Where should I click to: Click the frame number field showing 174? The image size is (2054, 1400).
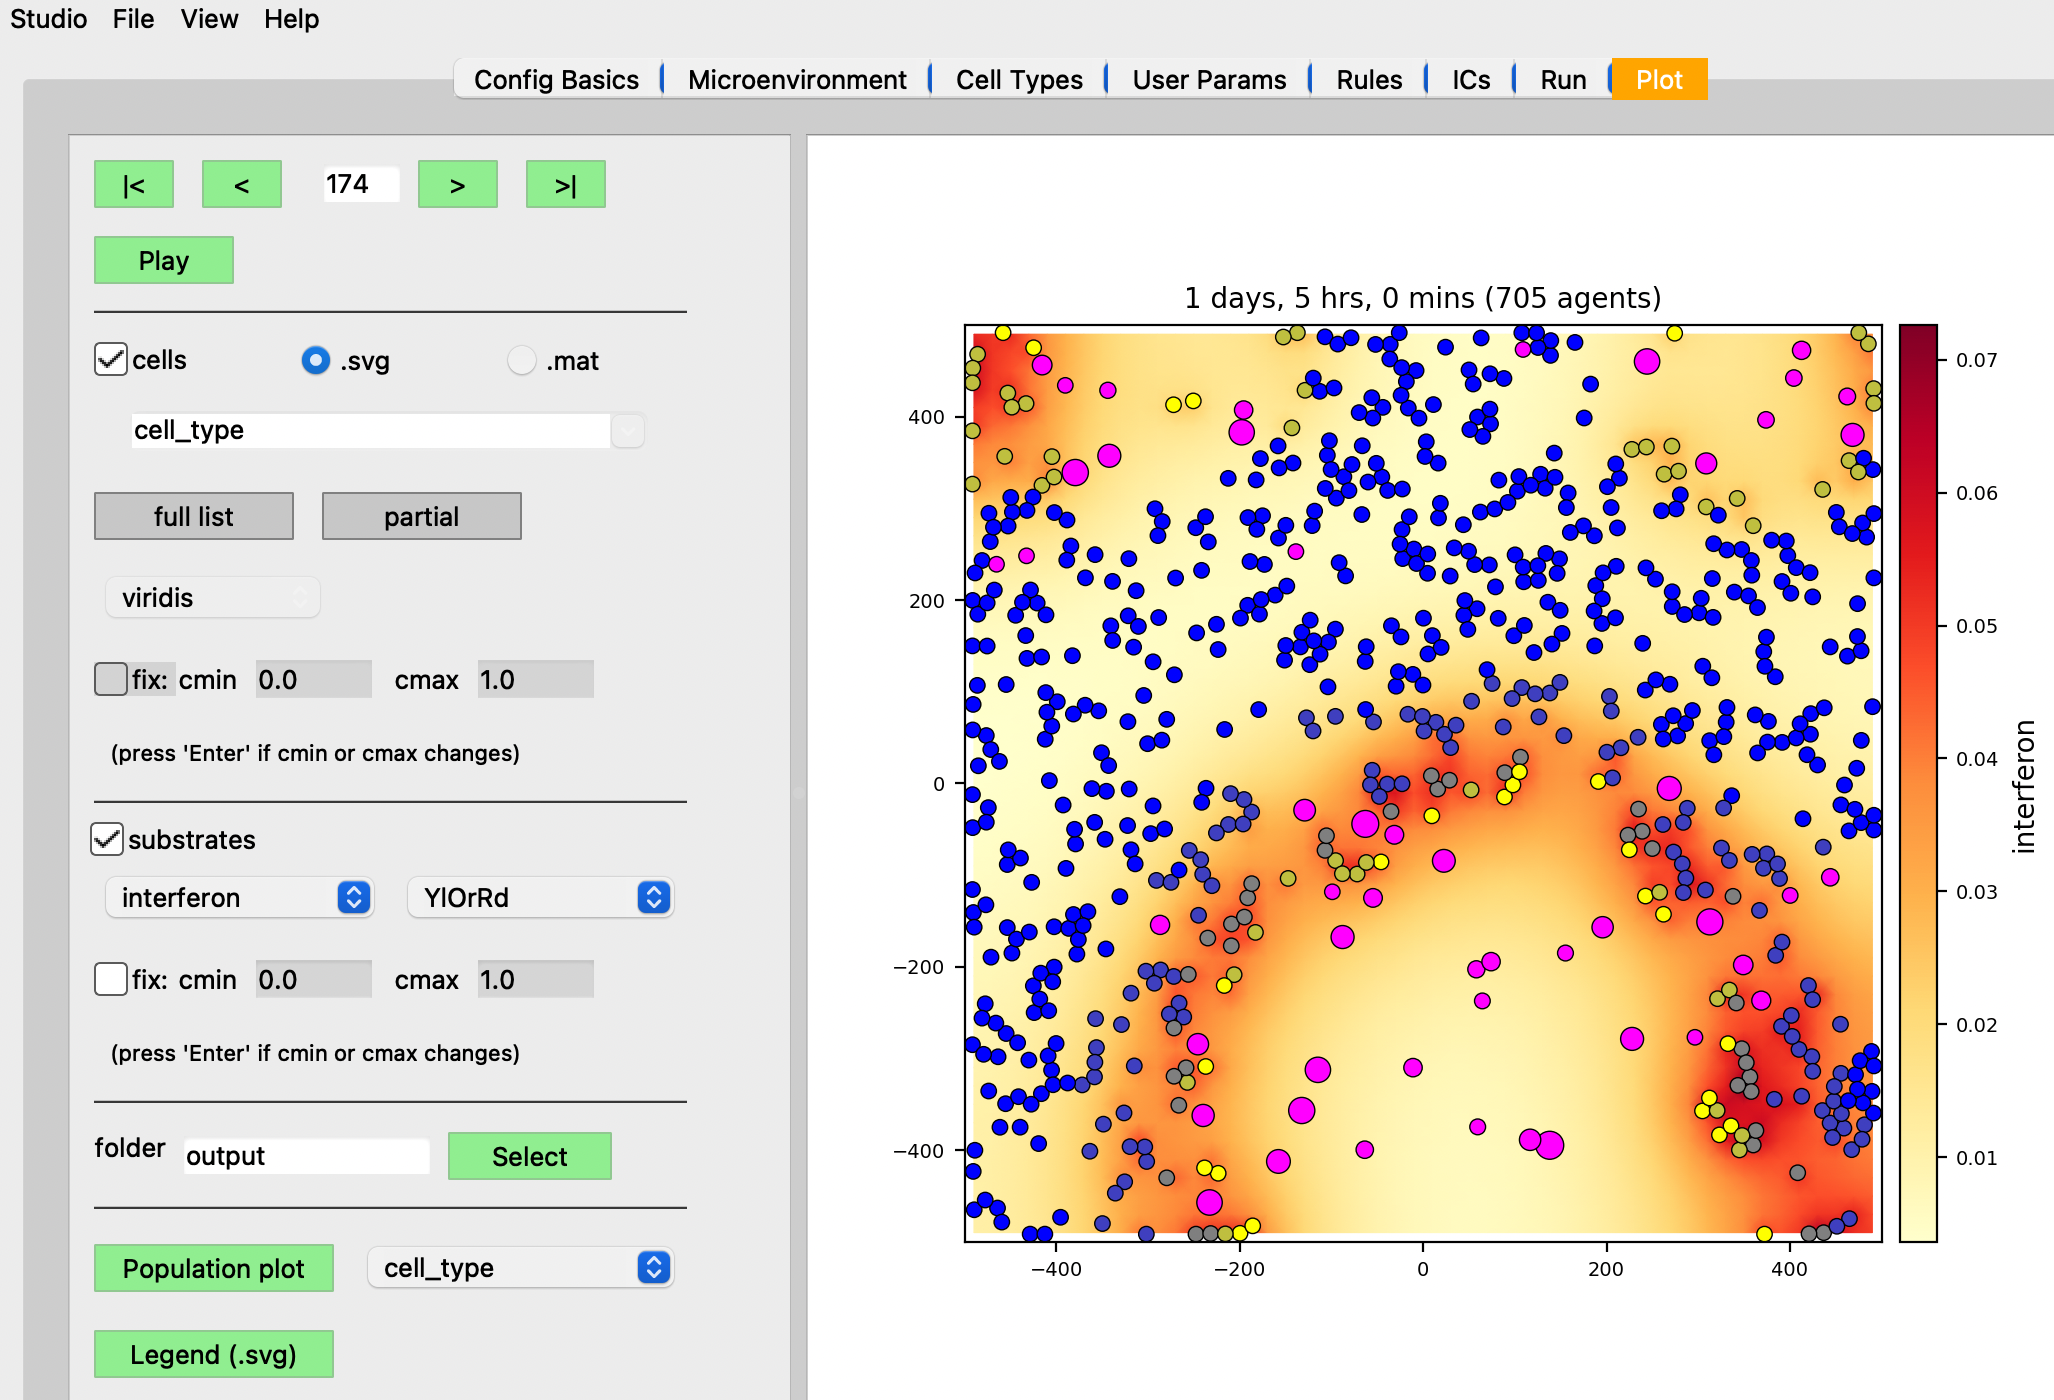(361, 184)
